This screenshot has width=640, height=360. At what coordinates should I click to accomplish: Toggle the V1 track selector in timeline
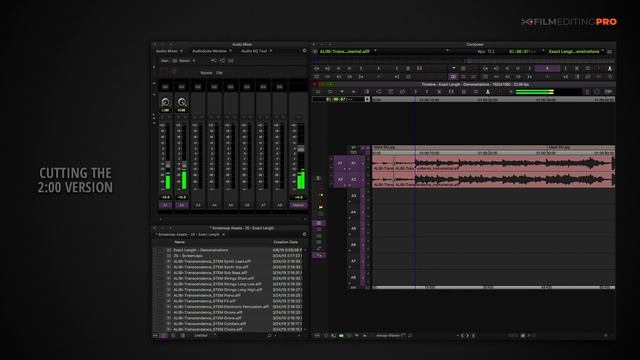[353, 147]
